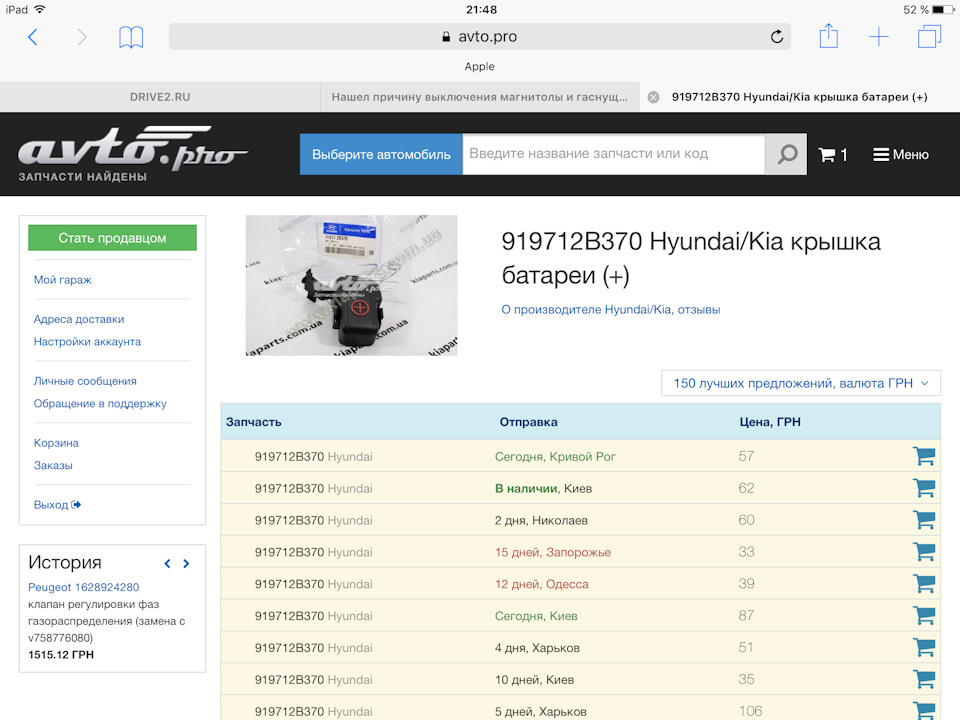This screenshot has height=720, width=960.
Task: Click the magnifier search button
Action: point(786,154)
